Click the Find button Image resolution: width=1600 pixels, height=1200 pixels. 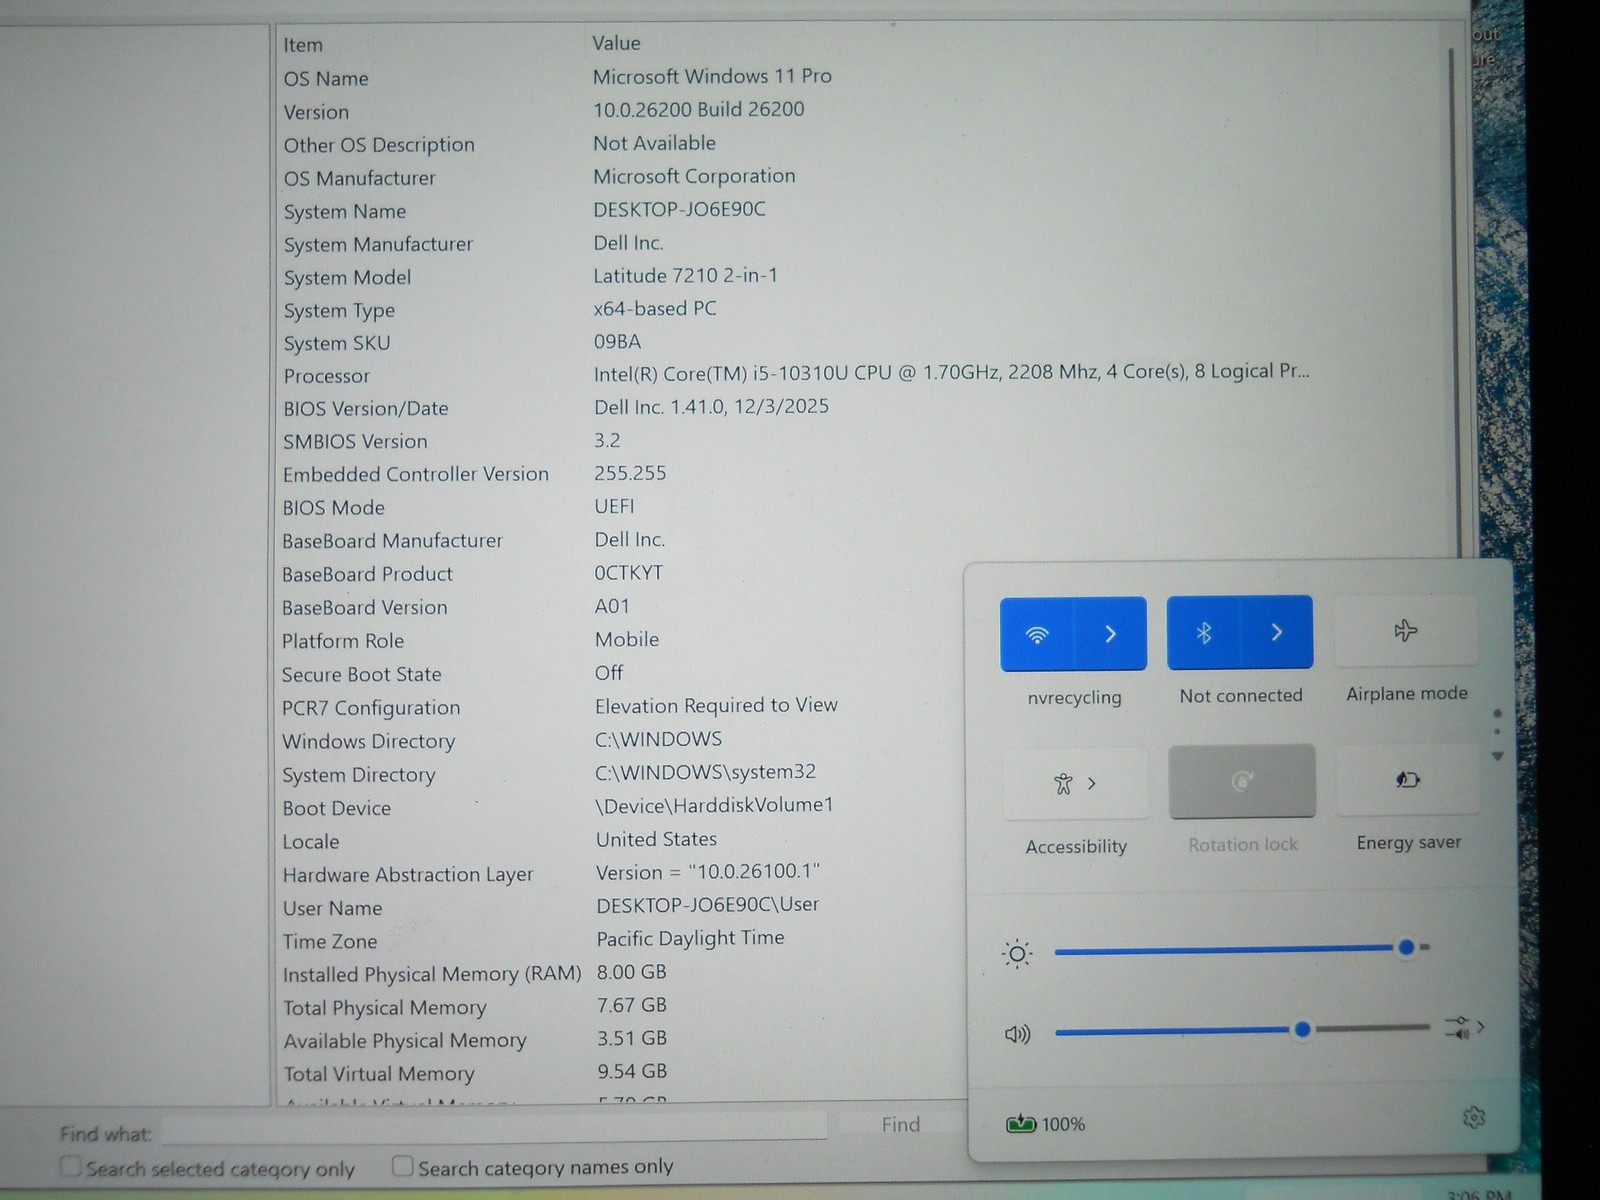pos(900,1125)
